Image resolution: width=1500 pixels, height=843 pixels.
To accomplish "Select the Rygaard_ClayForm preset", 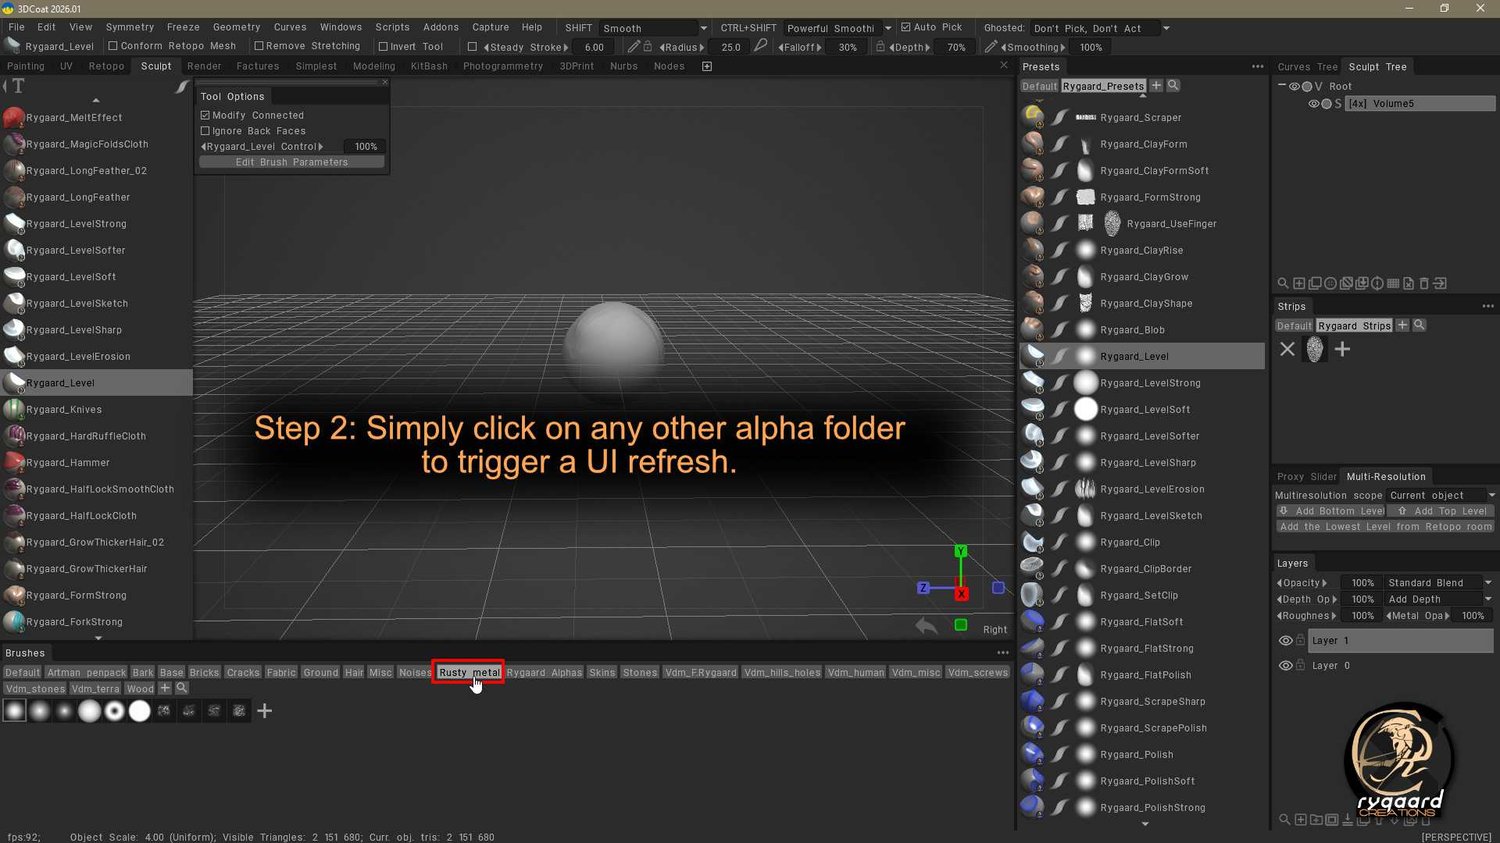I will coord(1143,144).
